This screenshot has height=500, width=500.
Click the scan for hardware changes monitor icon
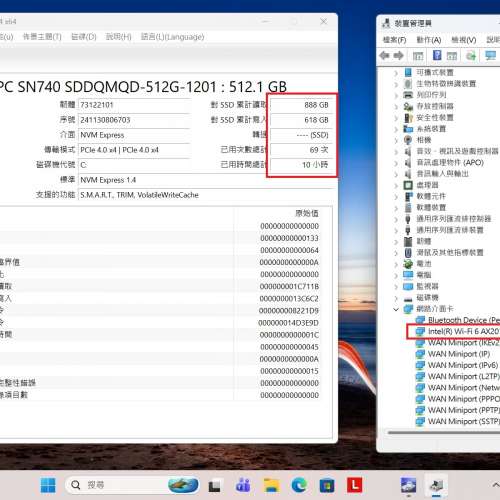point(490,55)
